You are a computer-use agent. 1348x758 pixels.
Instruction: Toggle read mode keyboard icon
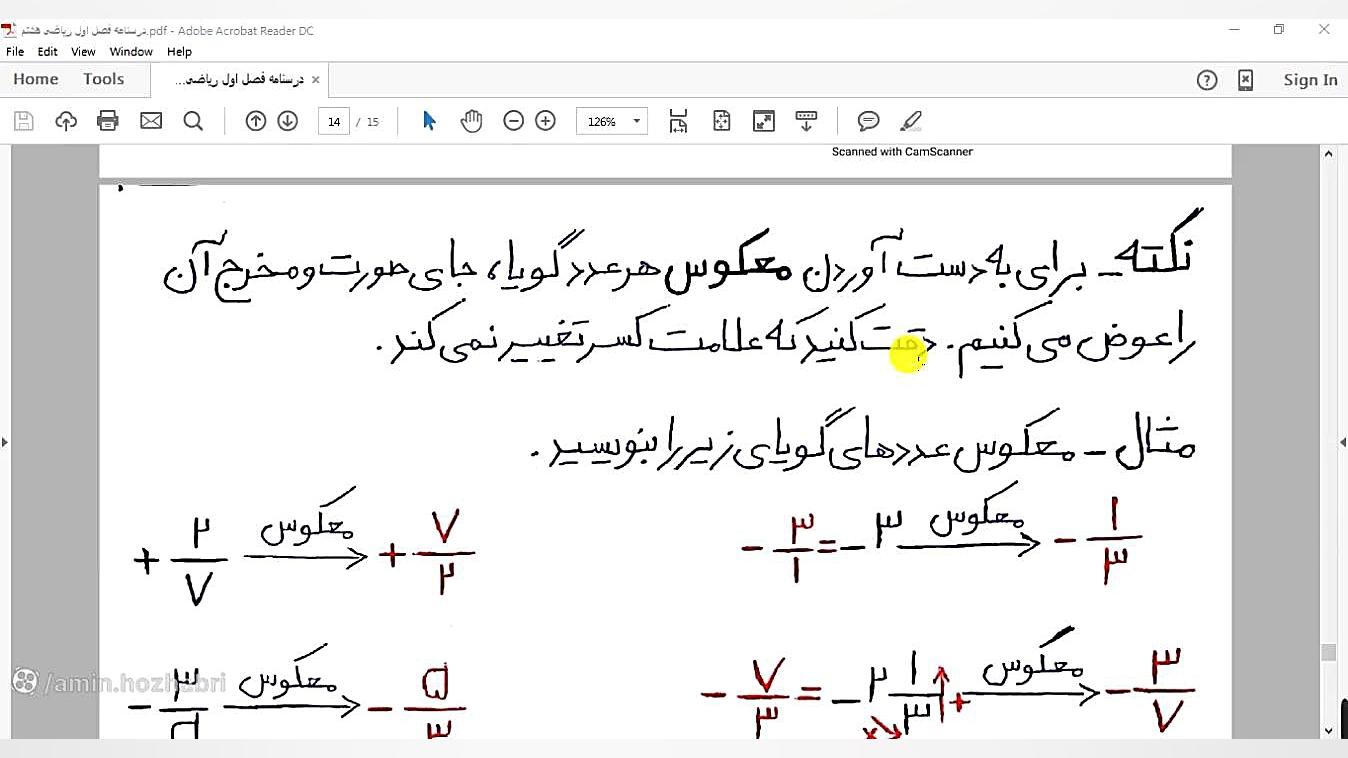coord(806,121)
